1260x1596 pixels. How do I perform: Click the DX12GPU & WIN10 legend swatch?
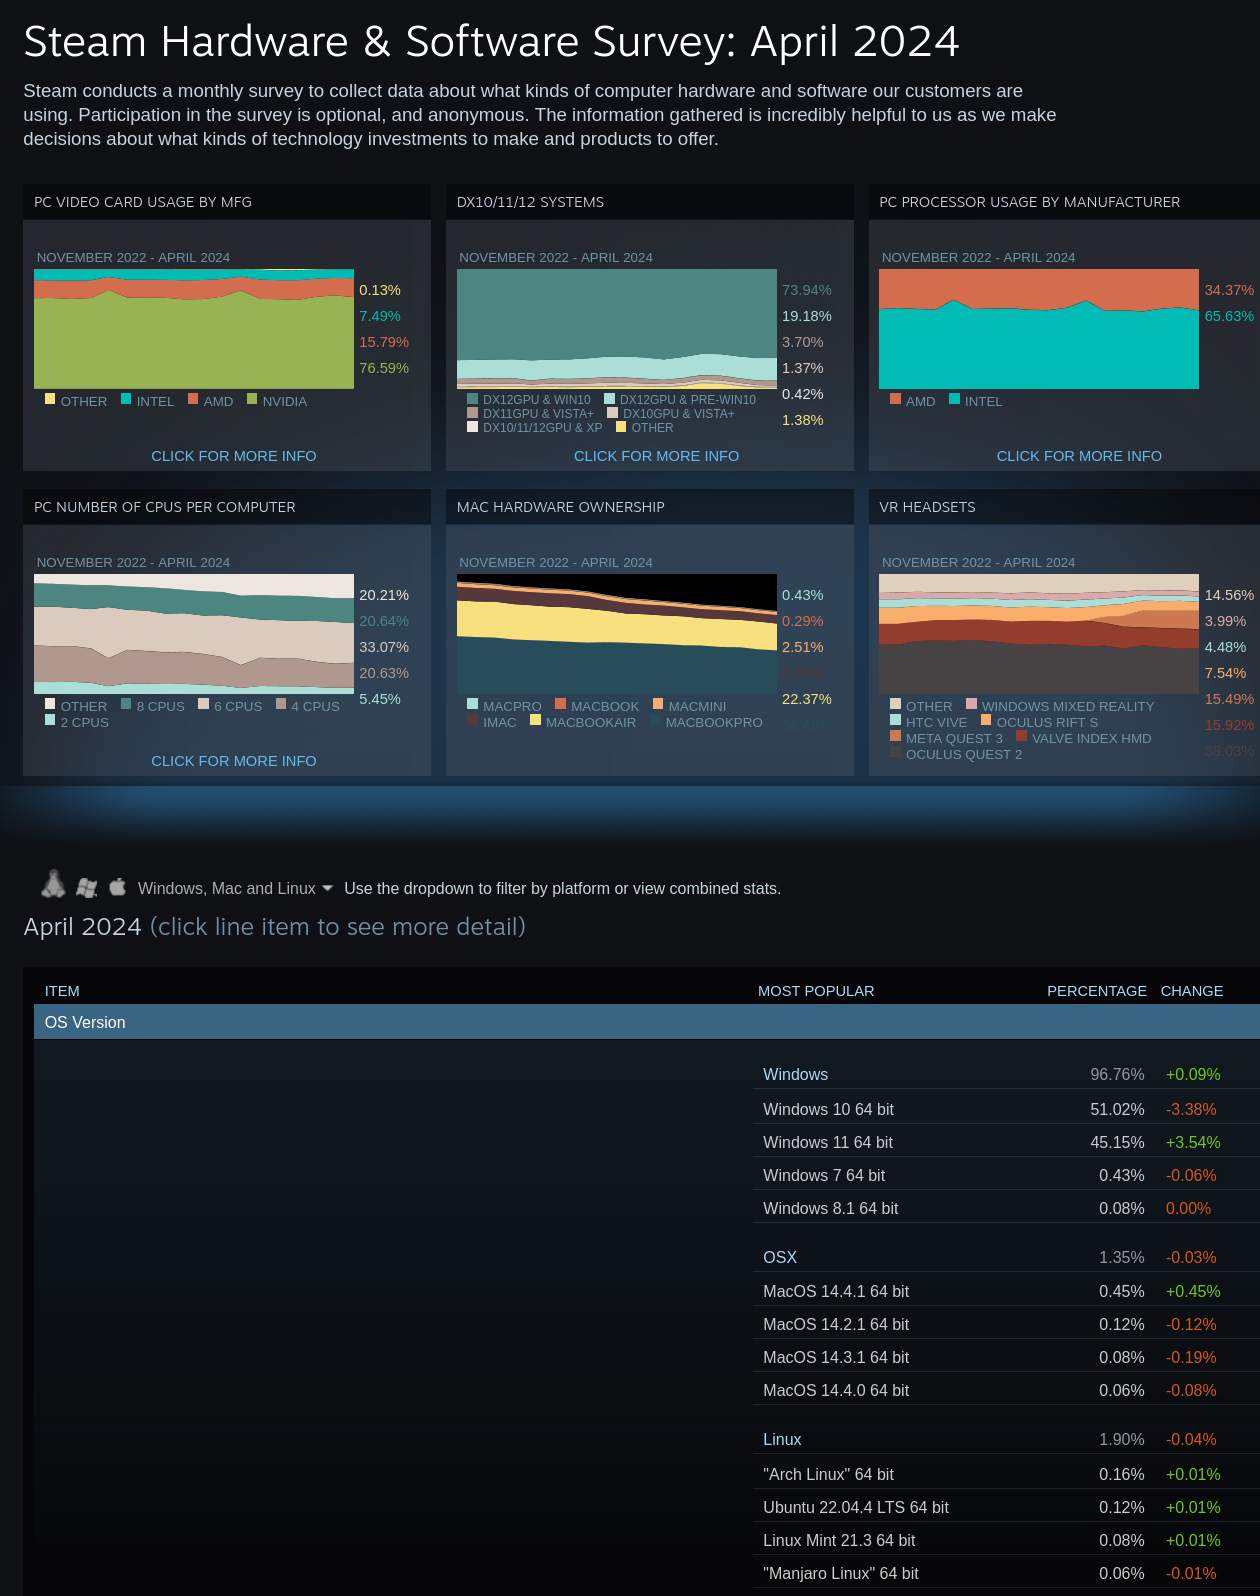click(472, 398)
